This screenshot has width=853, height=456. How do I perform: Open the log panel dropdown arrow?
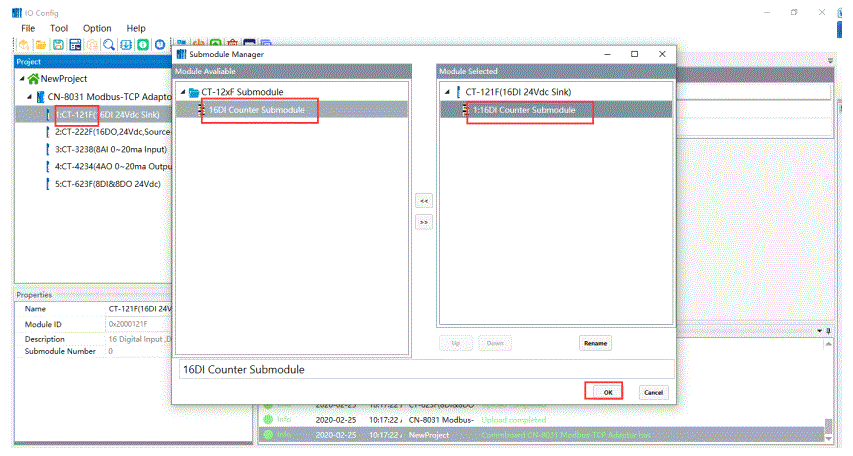[820, 330]
